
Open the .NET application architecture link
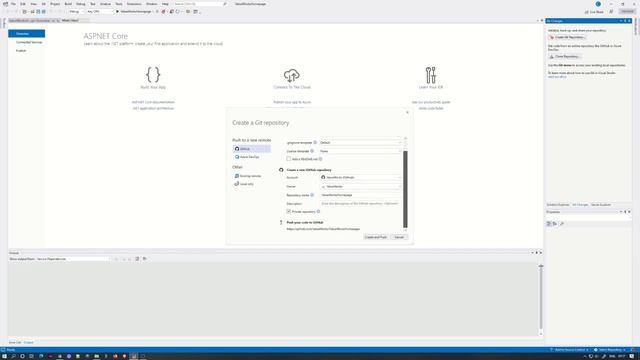[x=153, y=108]
